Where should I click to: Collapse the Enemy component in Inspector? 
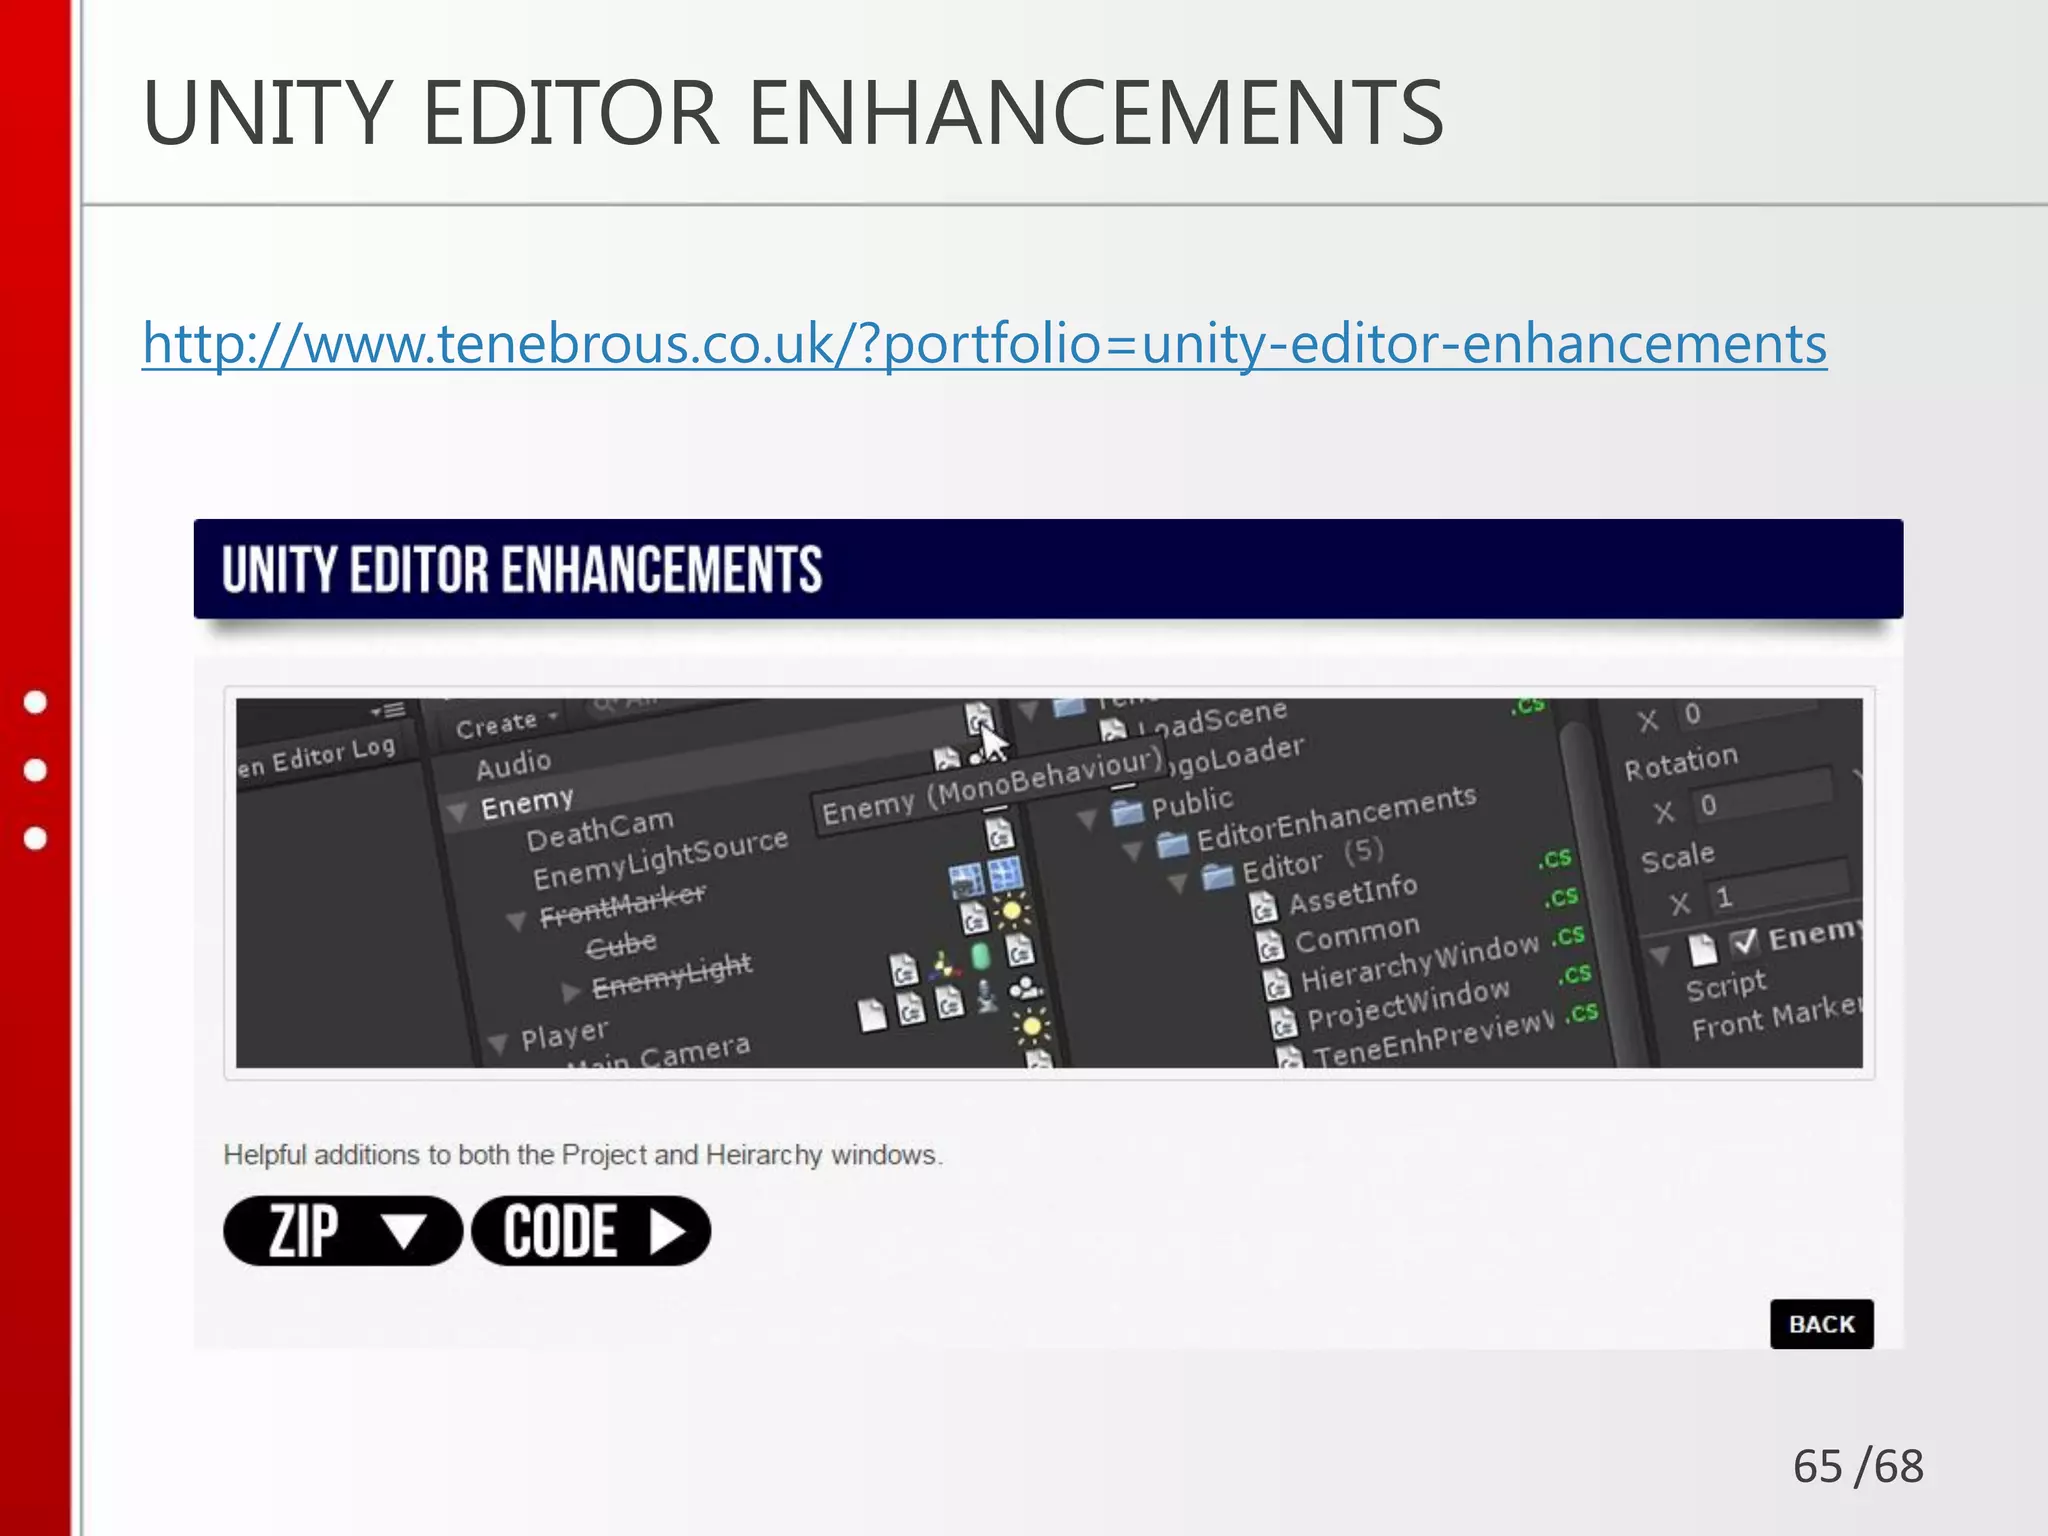tap(1659, 955)
